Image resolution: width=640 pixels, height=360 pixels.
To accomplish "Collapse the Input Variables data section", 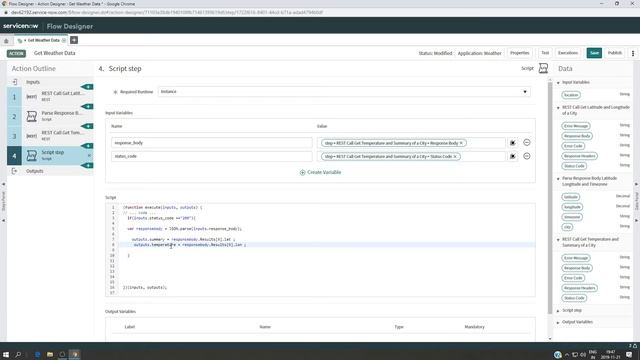I will (x=558, y=83).
